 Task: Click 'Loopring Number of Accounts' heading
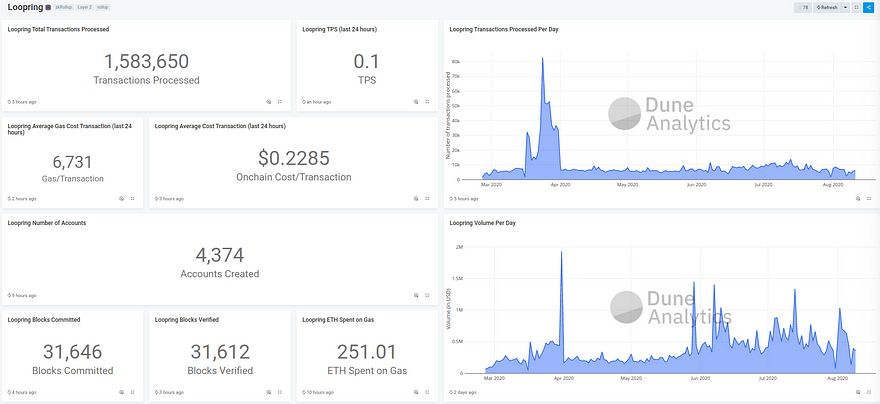click(x=47, y=223)
